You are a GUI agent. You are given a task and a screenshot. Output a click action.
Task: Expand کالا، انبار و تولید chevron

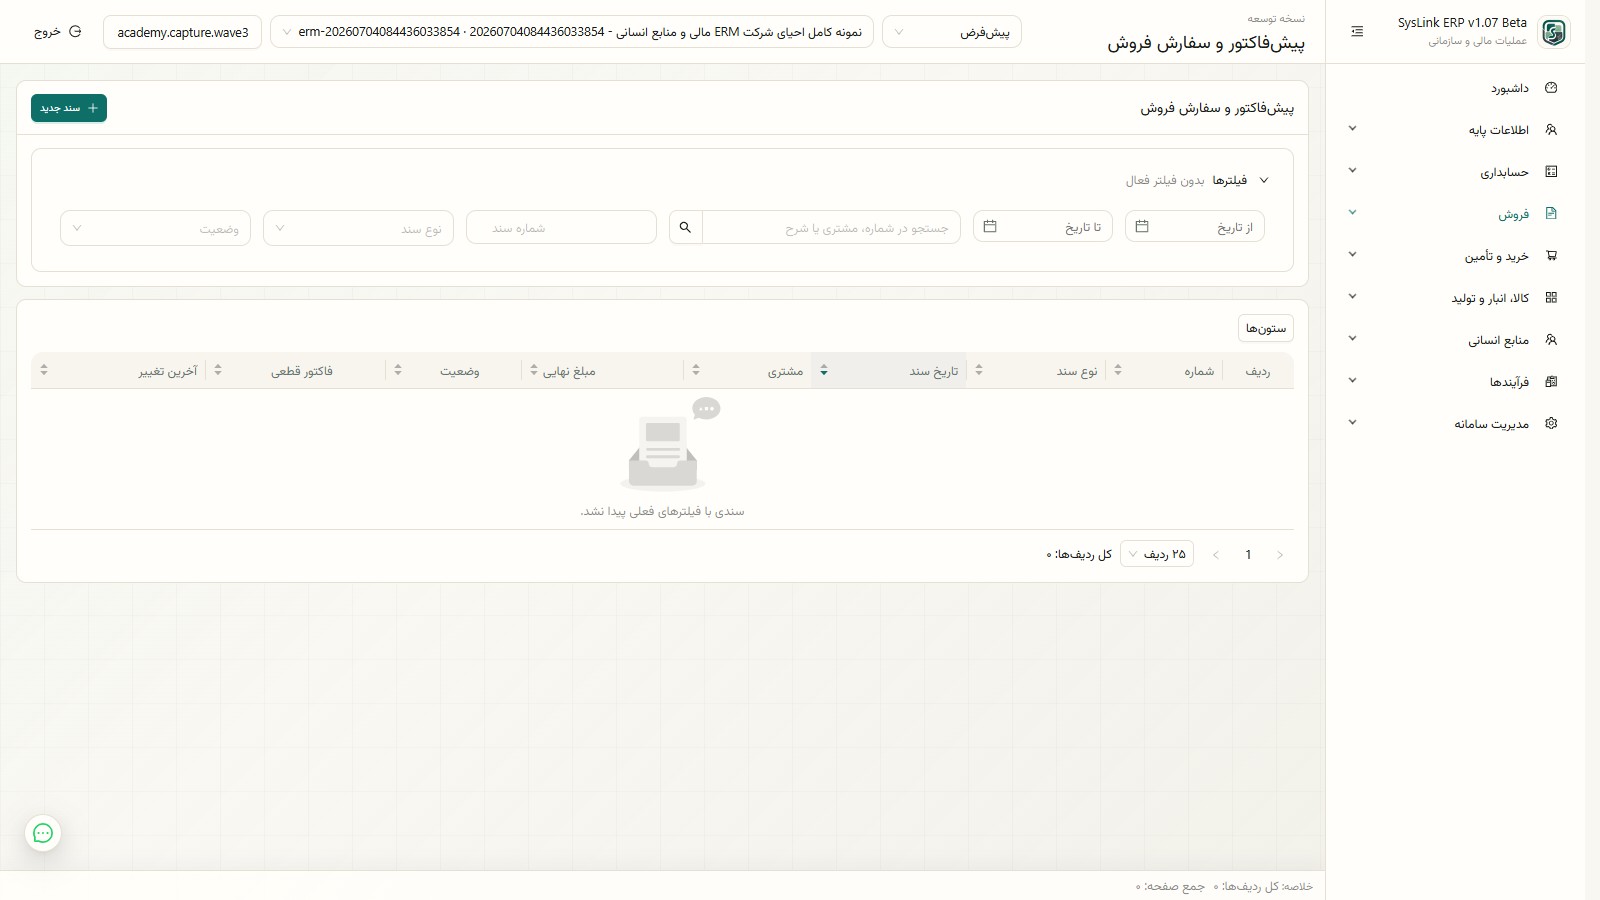coord(1352,297)
